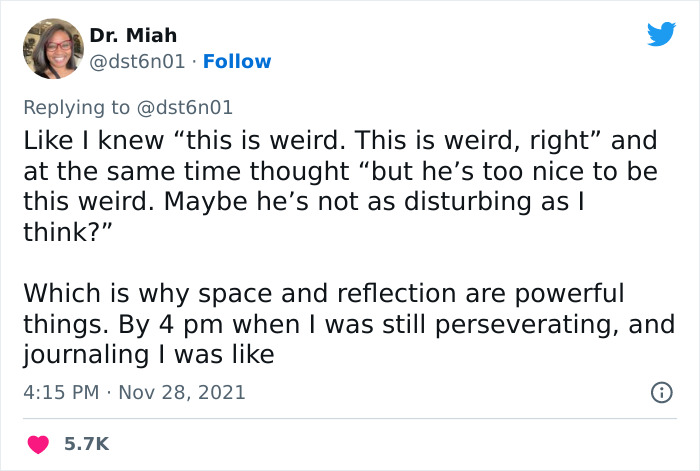
Task: Click the Nov 28, 2021 date
Action: (181, 392)
